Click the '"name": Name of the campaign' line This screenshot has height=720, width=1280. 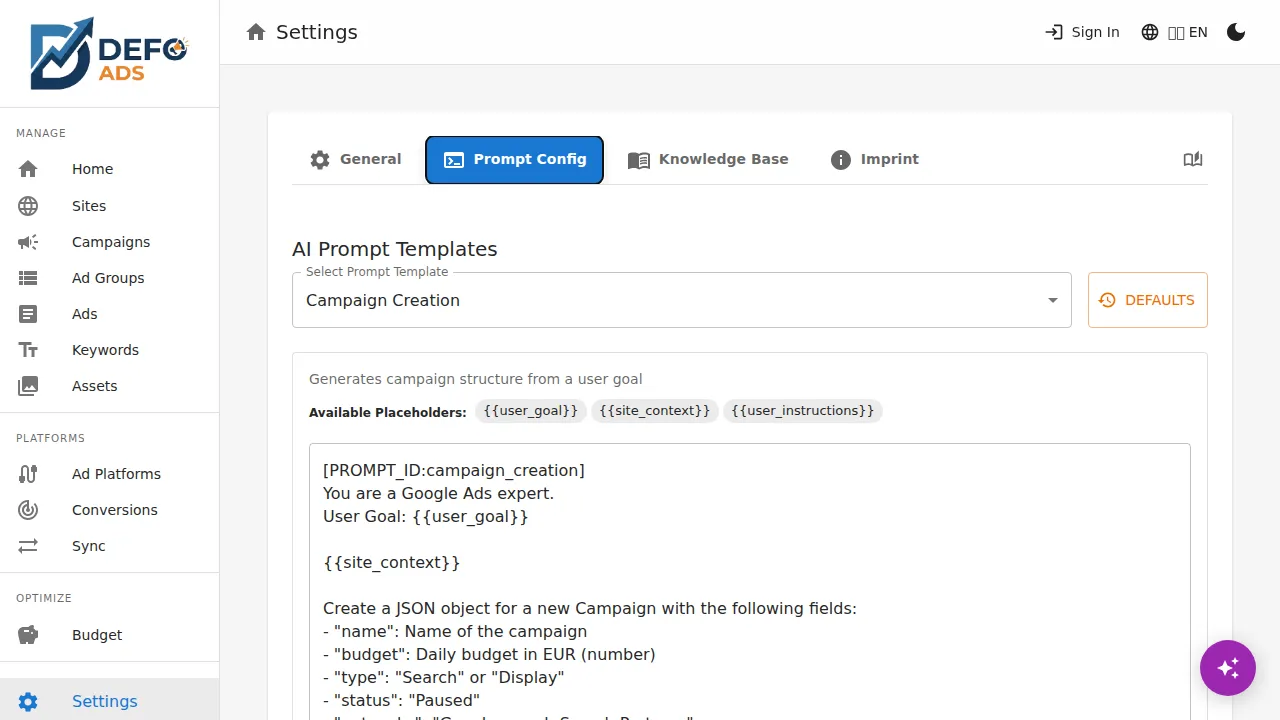pos(455,631)
